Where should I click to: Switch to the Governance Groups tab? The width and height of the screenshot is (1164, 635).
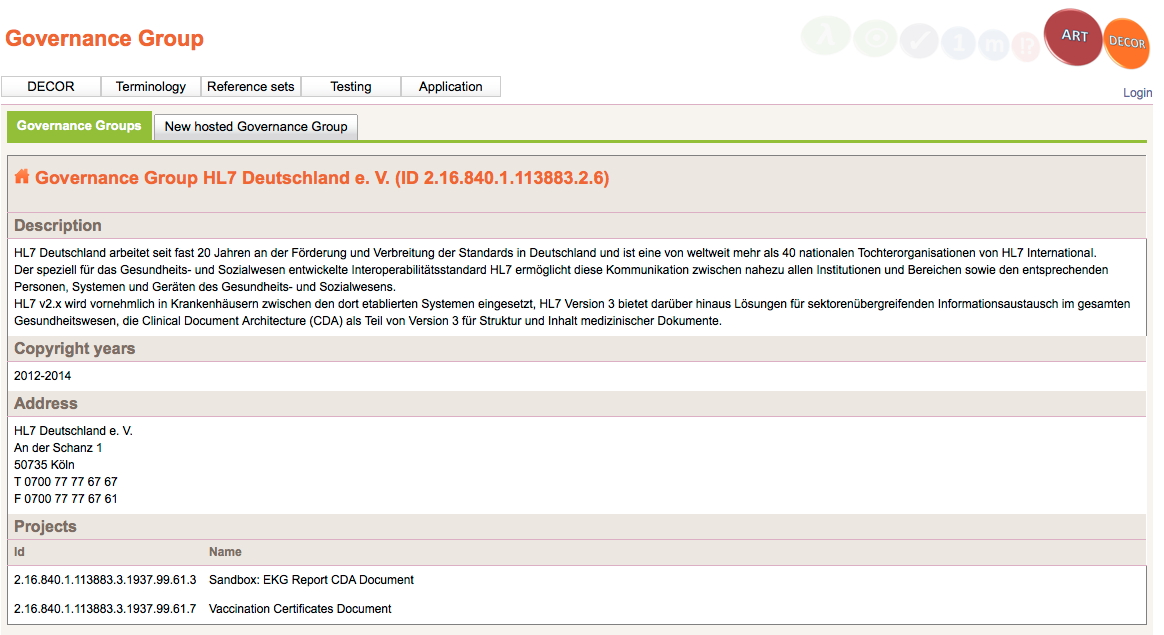79,126
